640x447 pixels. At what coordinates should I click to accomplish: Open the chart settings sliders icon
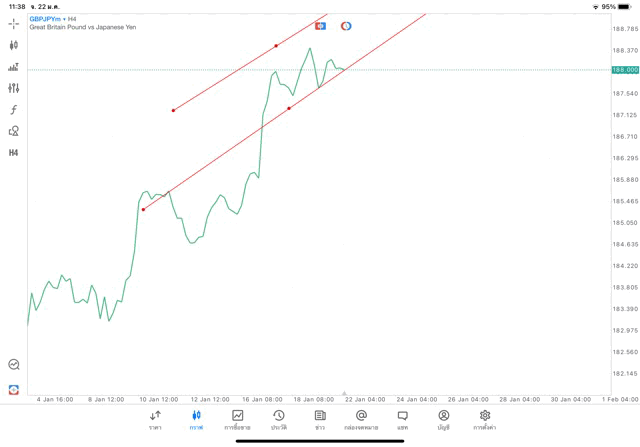[13, 88]
